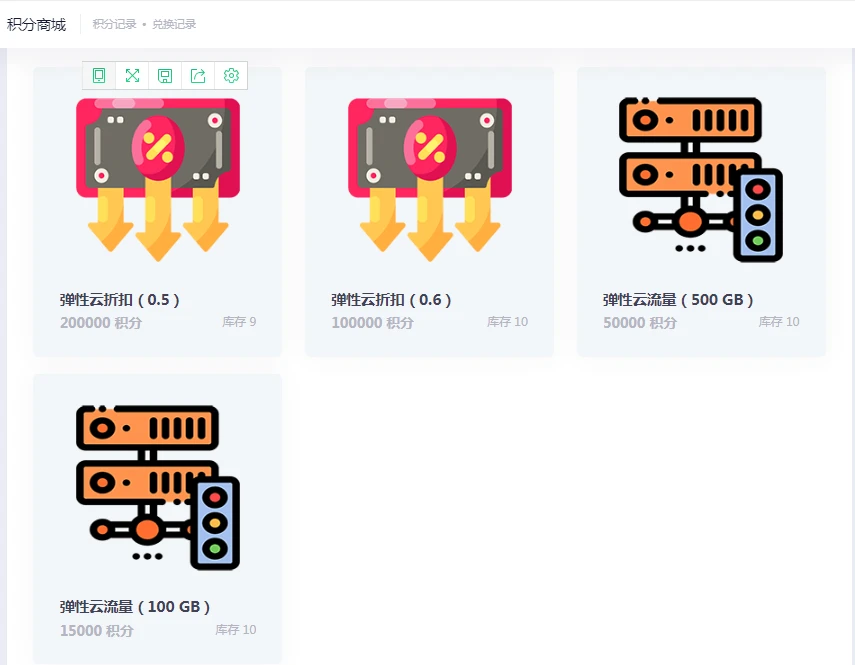855x665 pixels.
Task: Select the 弹性云流量 (500 GB) product title
Action: pyautogui.click(x=678, y=299)
